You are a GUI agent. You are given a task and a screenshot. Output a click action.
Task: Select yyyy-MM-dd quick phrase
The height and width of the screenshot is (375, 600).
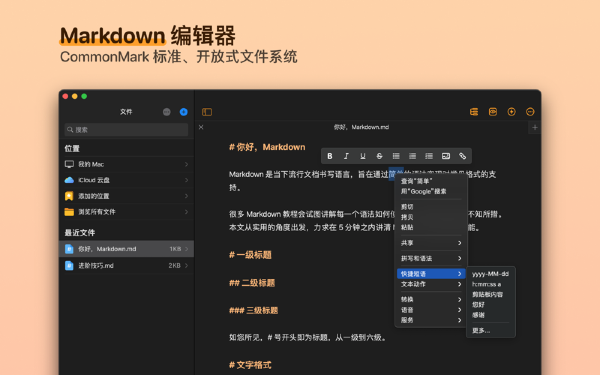coord(490,274)
